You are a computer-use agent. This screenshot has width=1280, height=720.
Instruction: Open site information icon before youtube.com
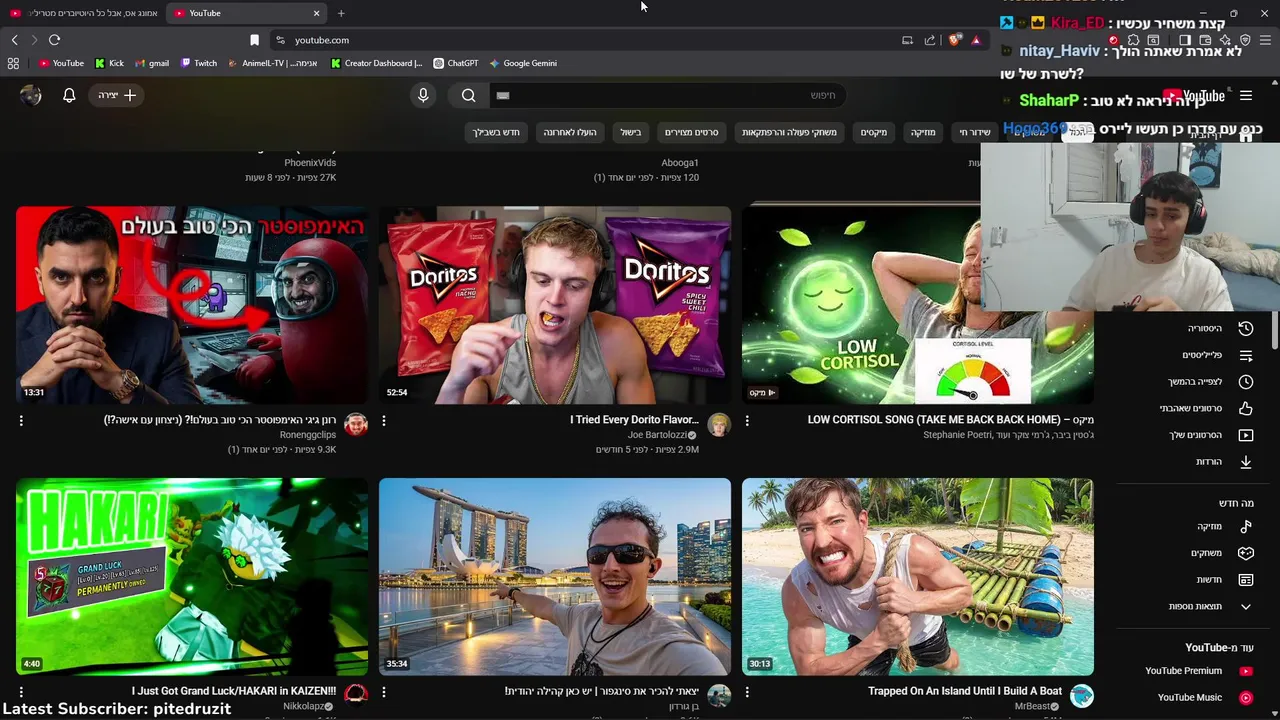pos(280,40)
